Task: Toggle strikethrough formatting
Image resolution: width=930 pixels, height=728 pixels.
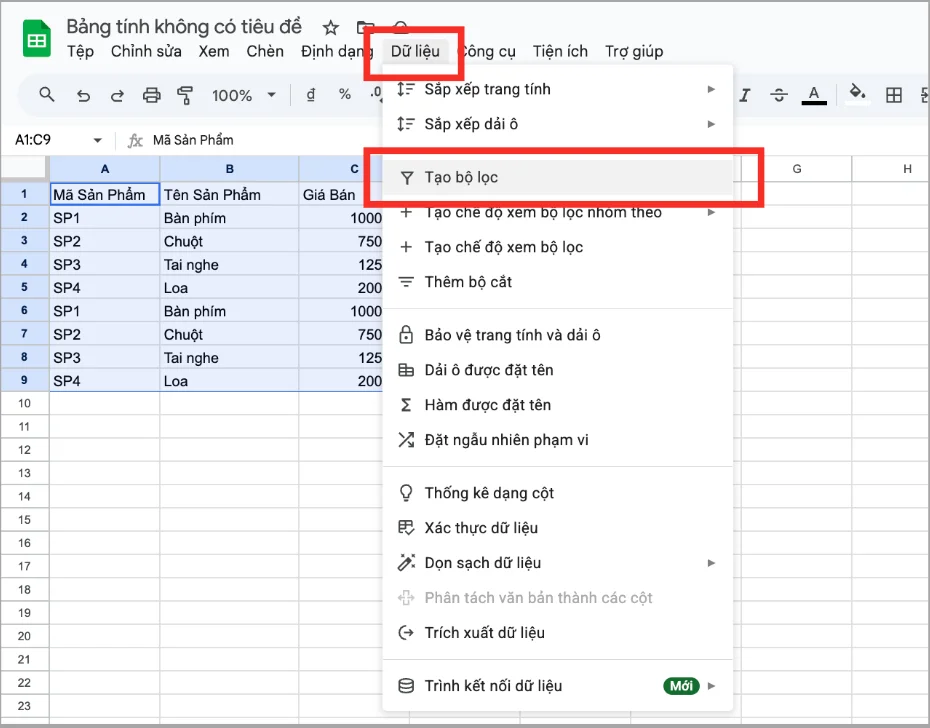Action: [x=779, y=95]
